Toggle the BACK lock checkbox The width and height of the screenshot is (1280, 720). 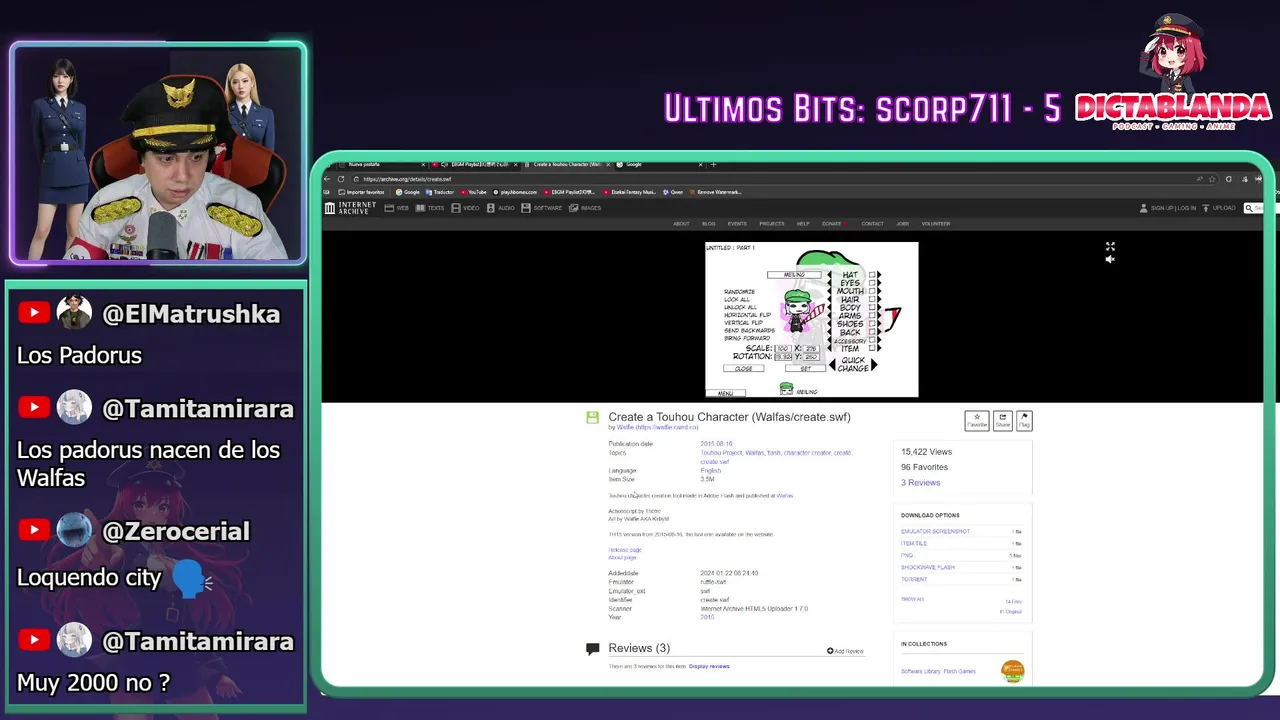(872, 331)
